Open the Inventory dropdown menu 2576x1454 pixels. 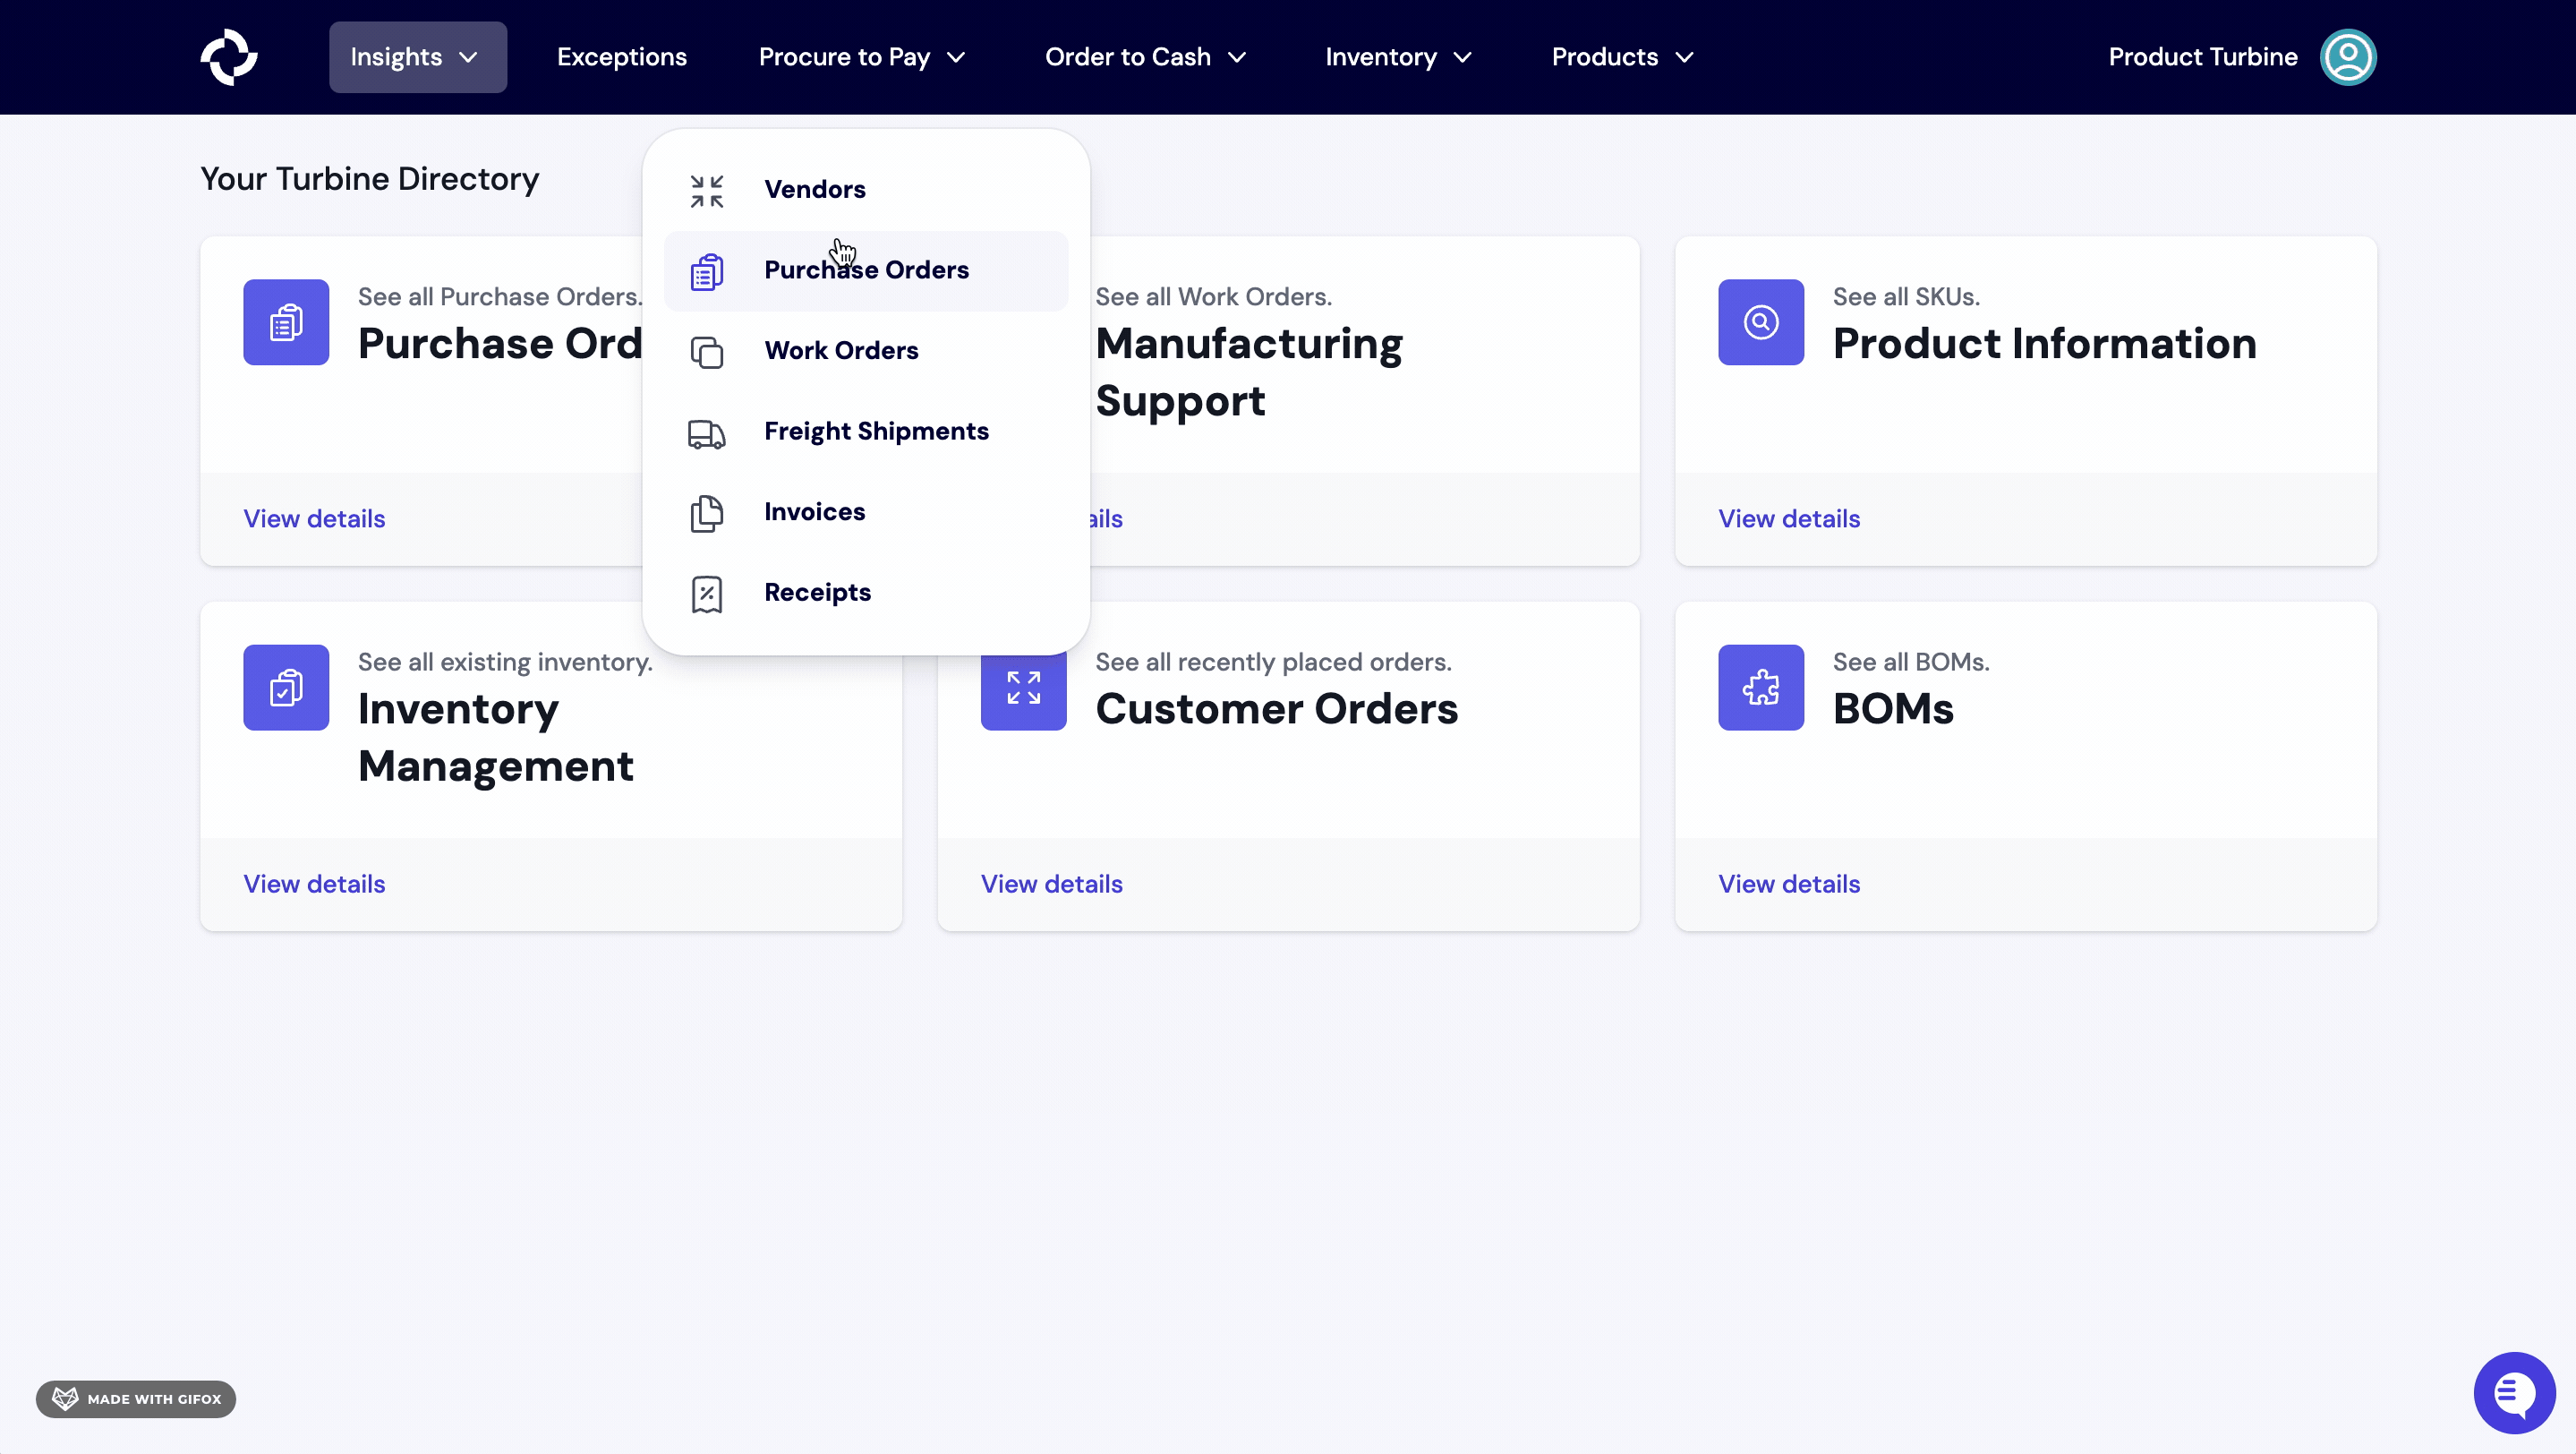(1398, 57)
